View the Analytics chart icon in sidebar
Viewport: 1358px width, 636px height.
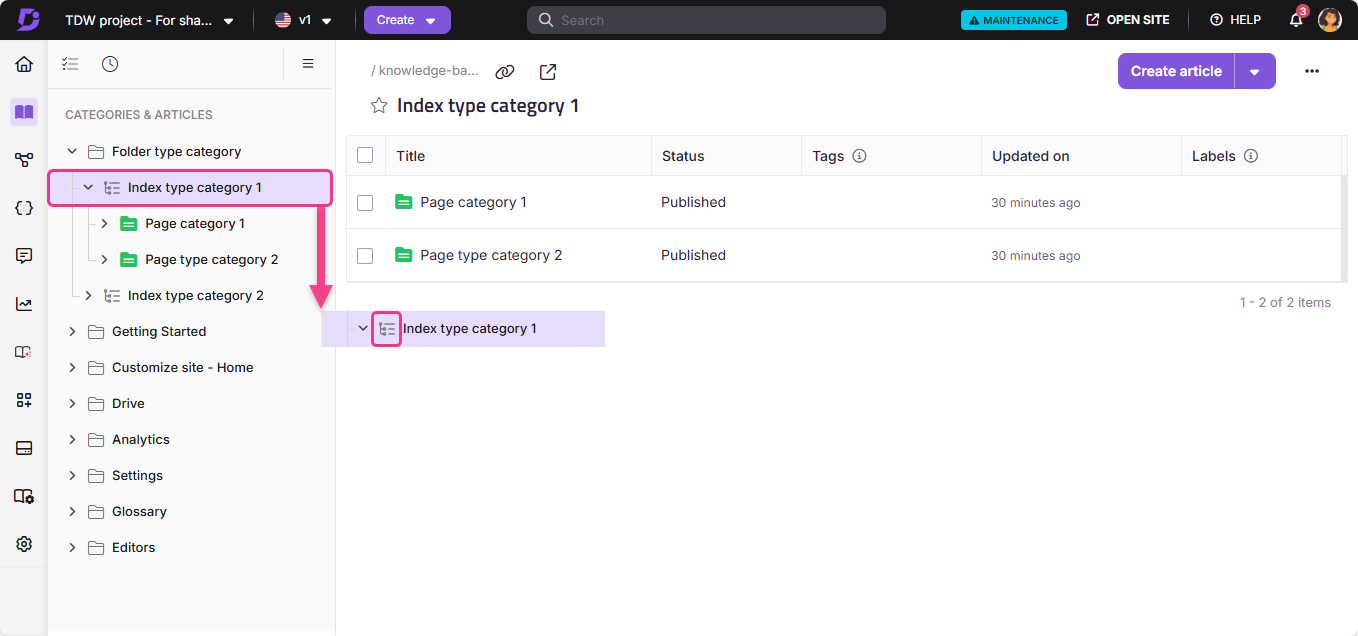(23, 303)
